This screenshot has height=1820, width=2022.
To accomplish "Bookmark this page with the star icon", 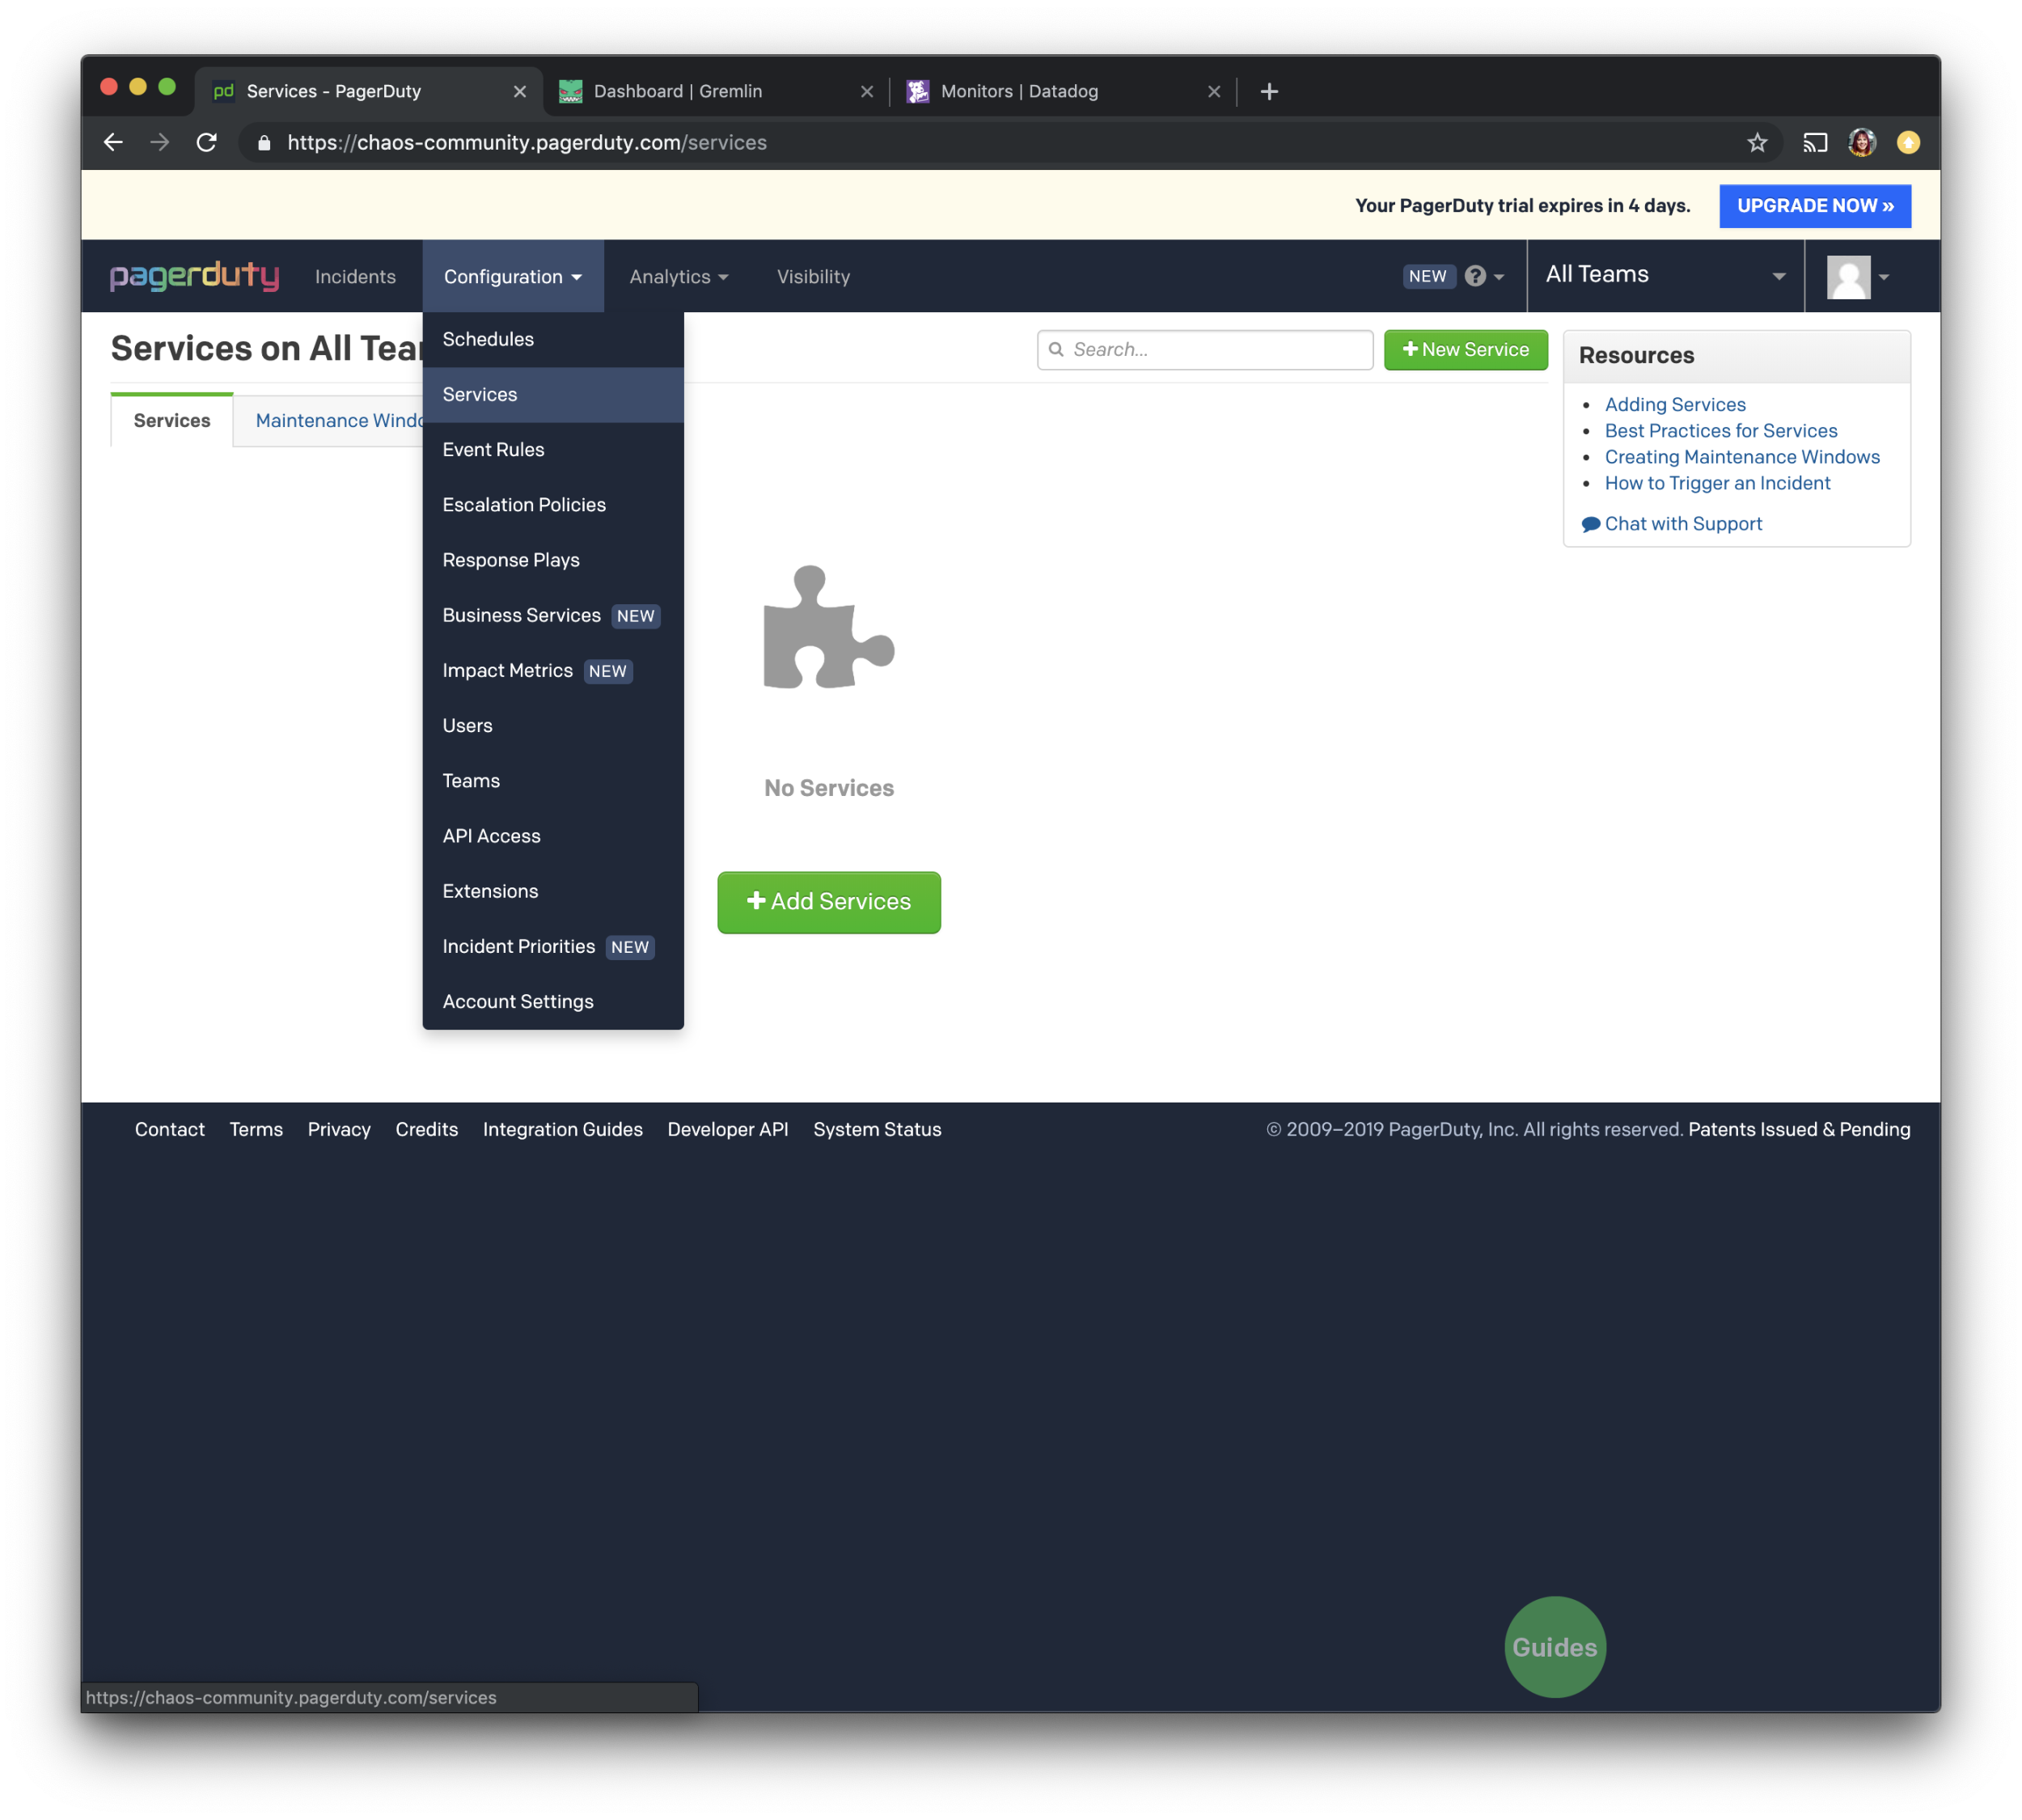I will pos(1757,143).
